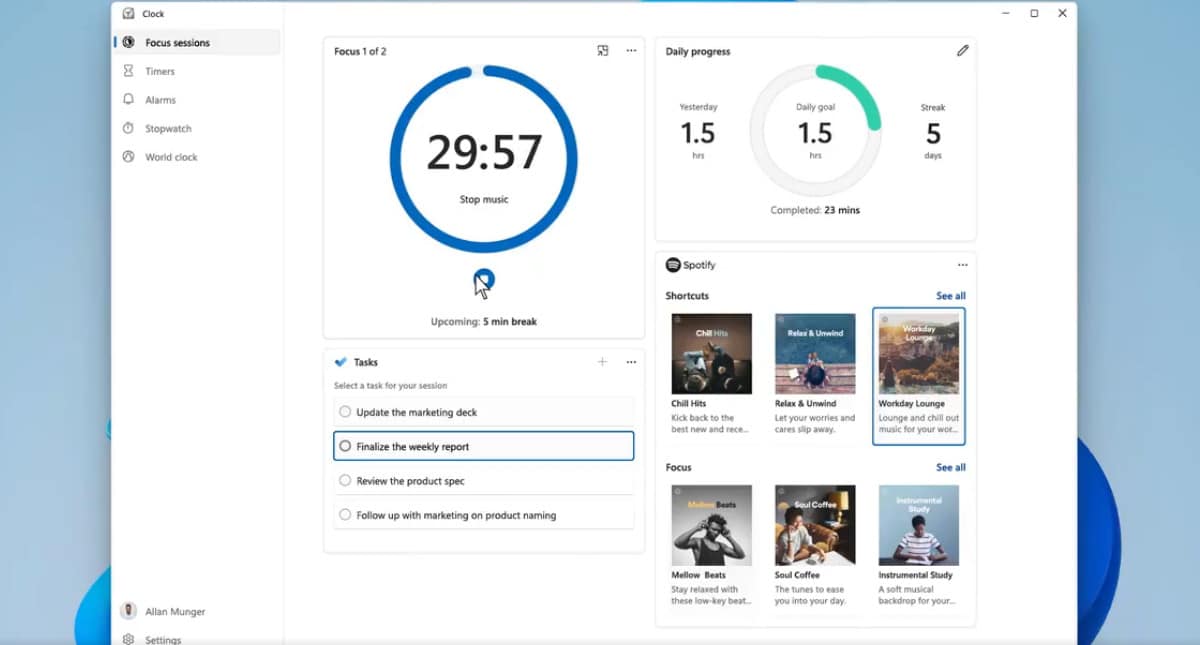Click the 29:57 timer display

[484, 152]
